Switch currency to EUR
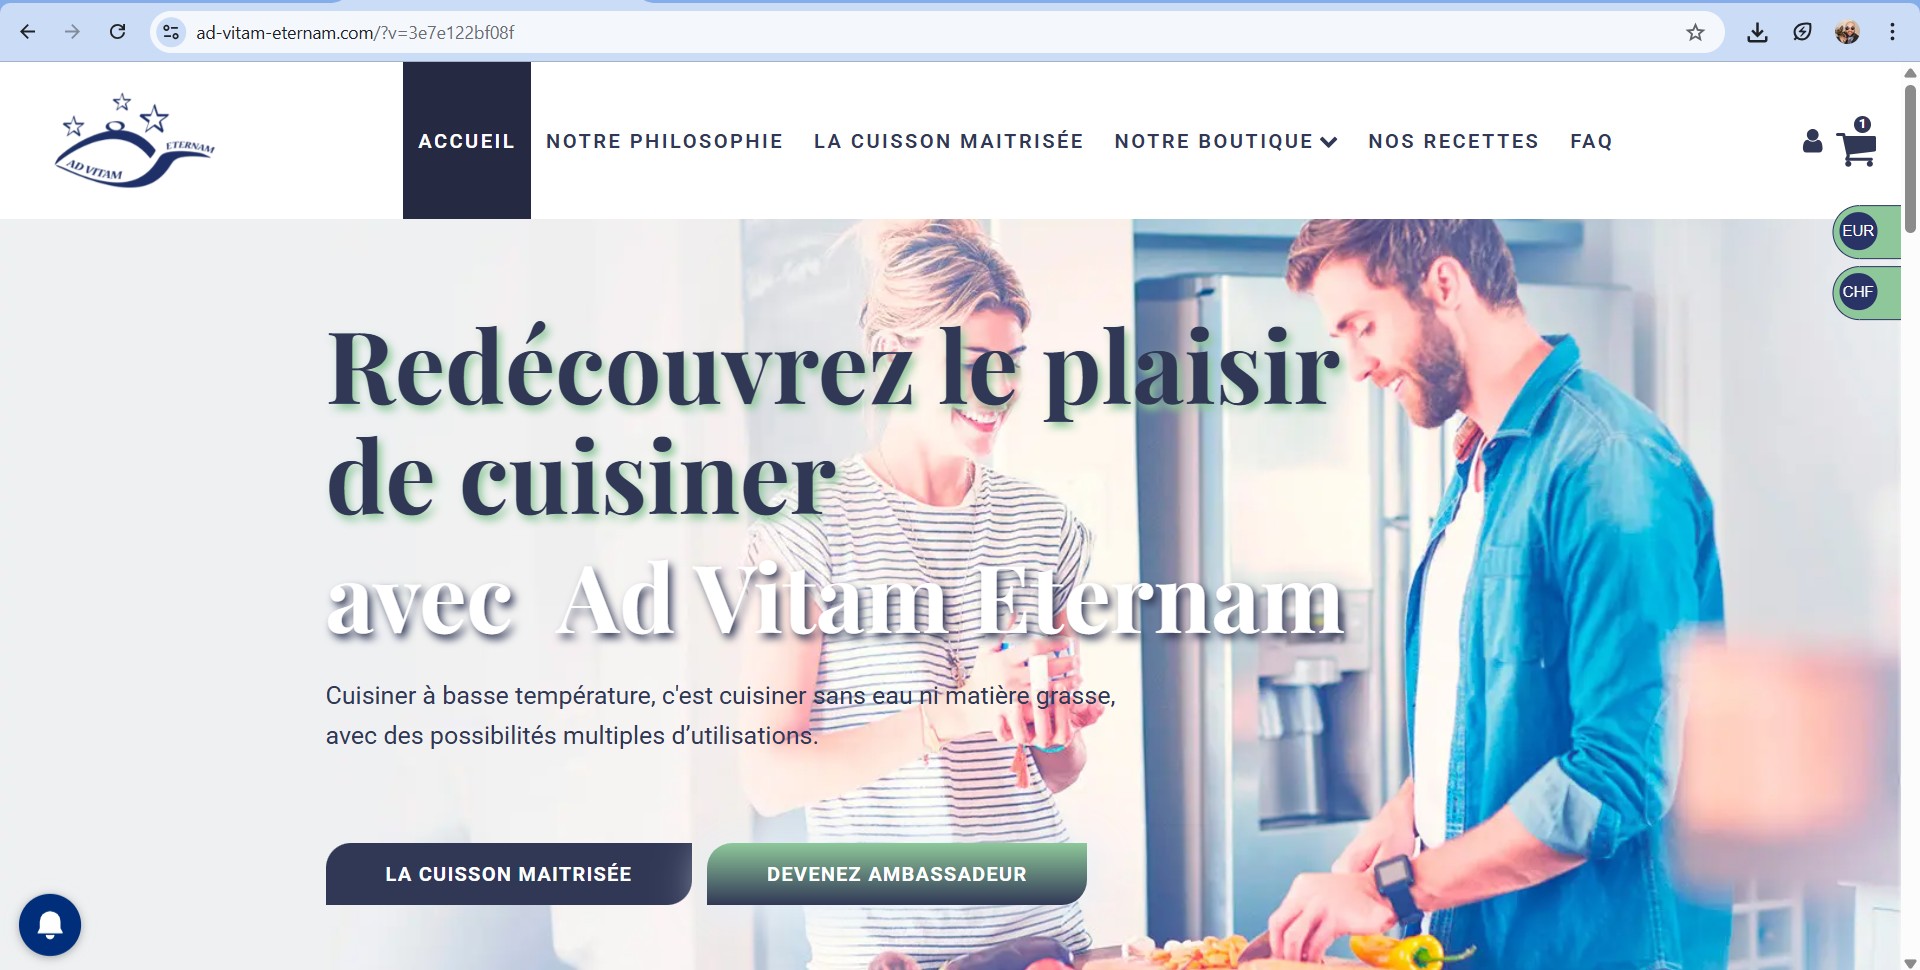This screenshot has height=970, width=1920. (1858, 231)
